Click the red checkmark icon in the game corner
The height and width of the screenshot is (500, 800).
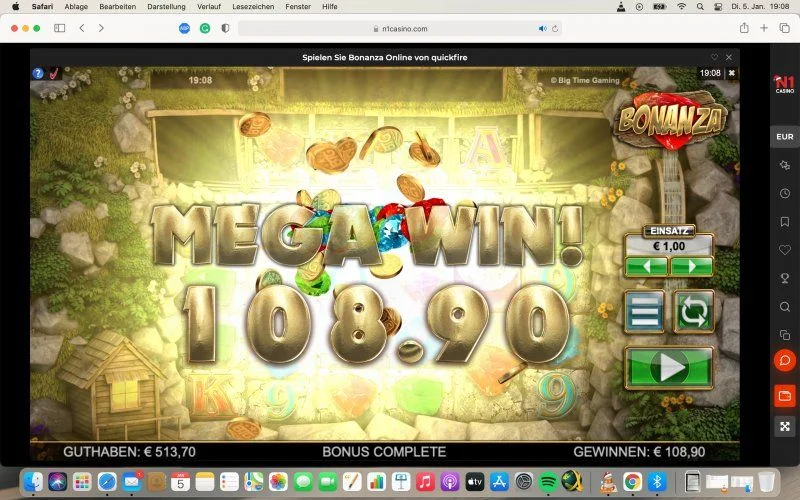click(x=54, y=73)
